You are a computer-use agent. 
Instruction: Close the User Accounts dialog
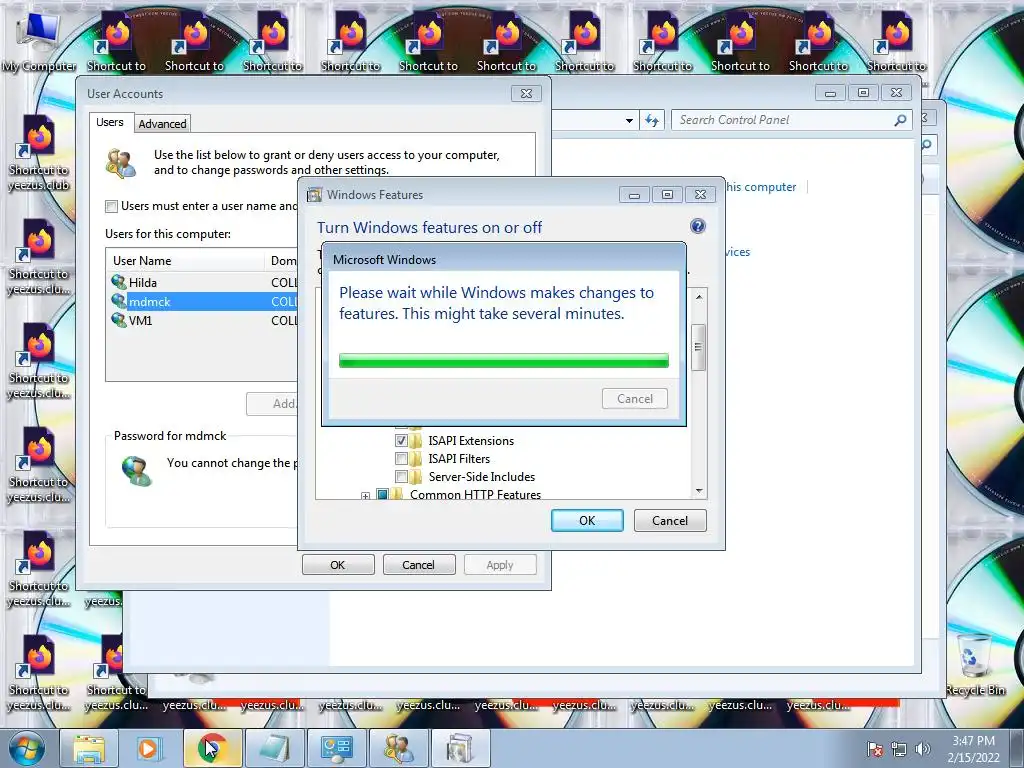tap(526, 93)
